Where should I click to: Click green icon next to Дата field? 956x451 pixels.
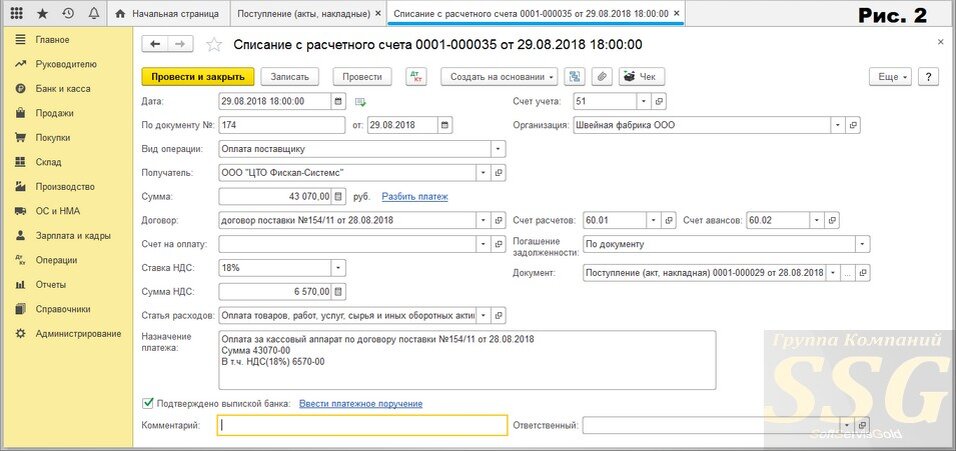360,101
